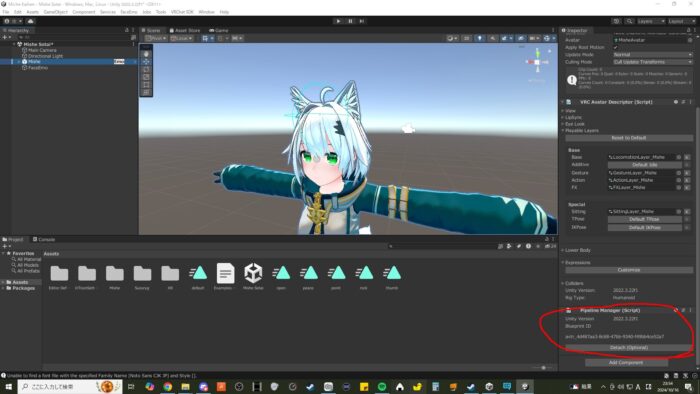
Task: Select the Unity scene asset in Project
Action: tap(253, 273)
